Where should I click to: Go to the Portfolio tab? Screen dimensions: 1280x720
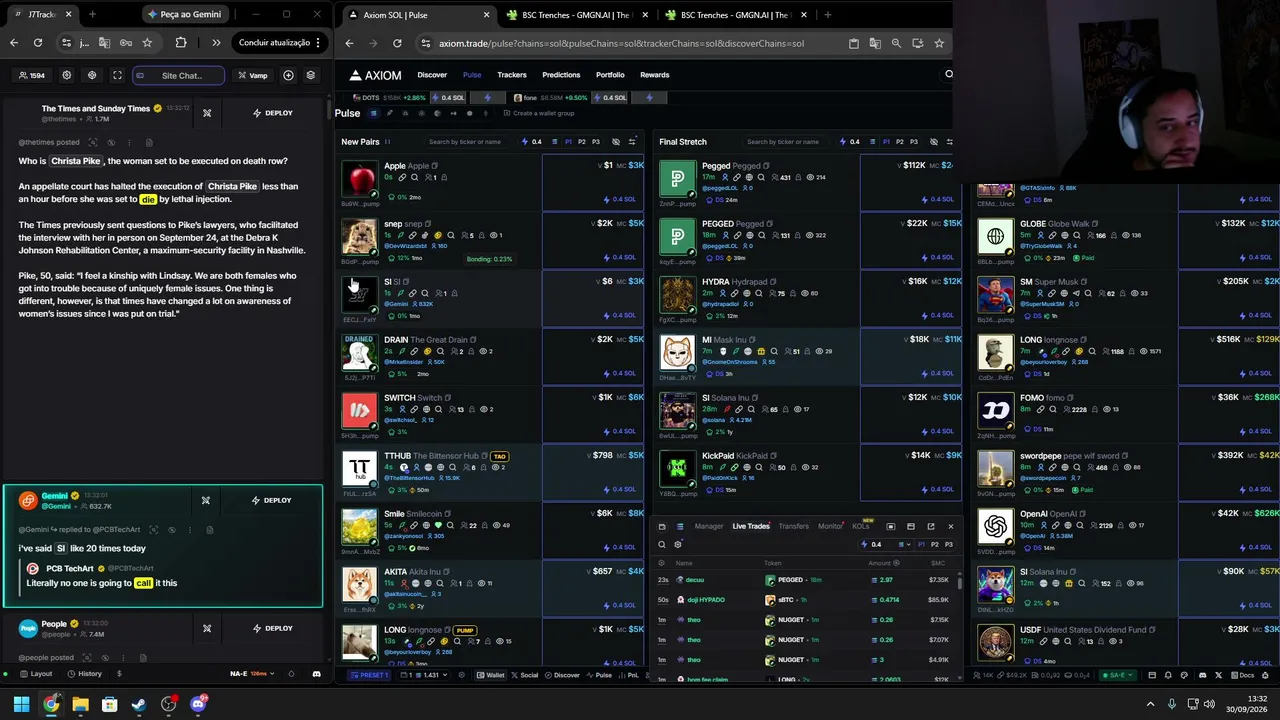(x=610, y=75)
